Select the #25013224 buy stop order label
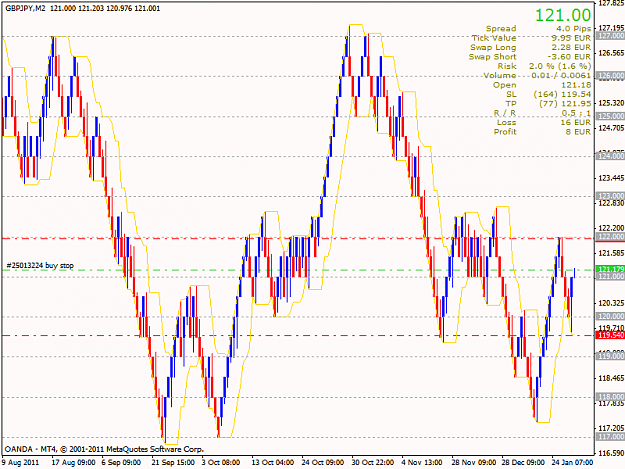The image size is (625, 469). (40, 265)
